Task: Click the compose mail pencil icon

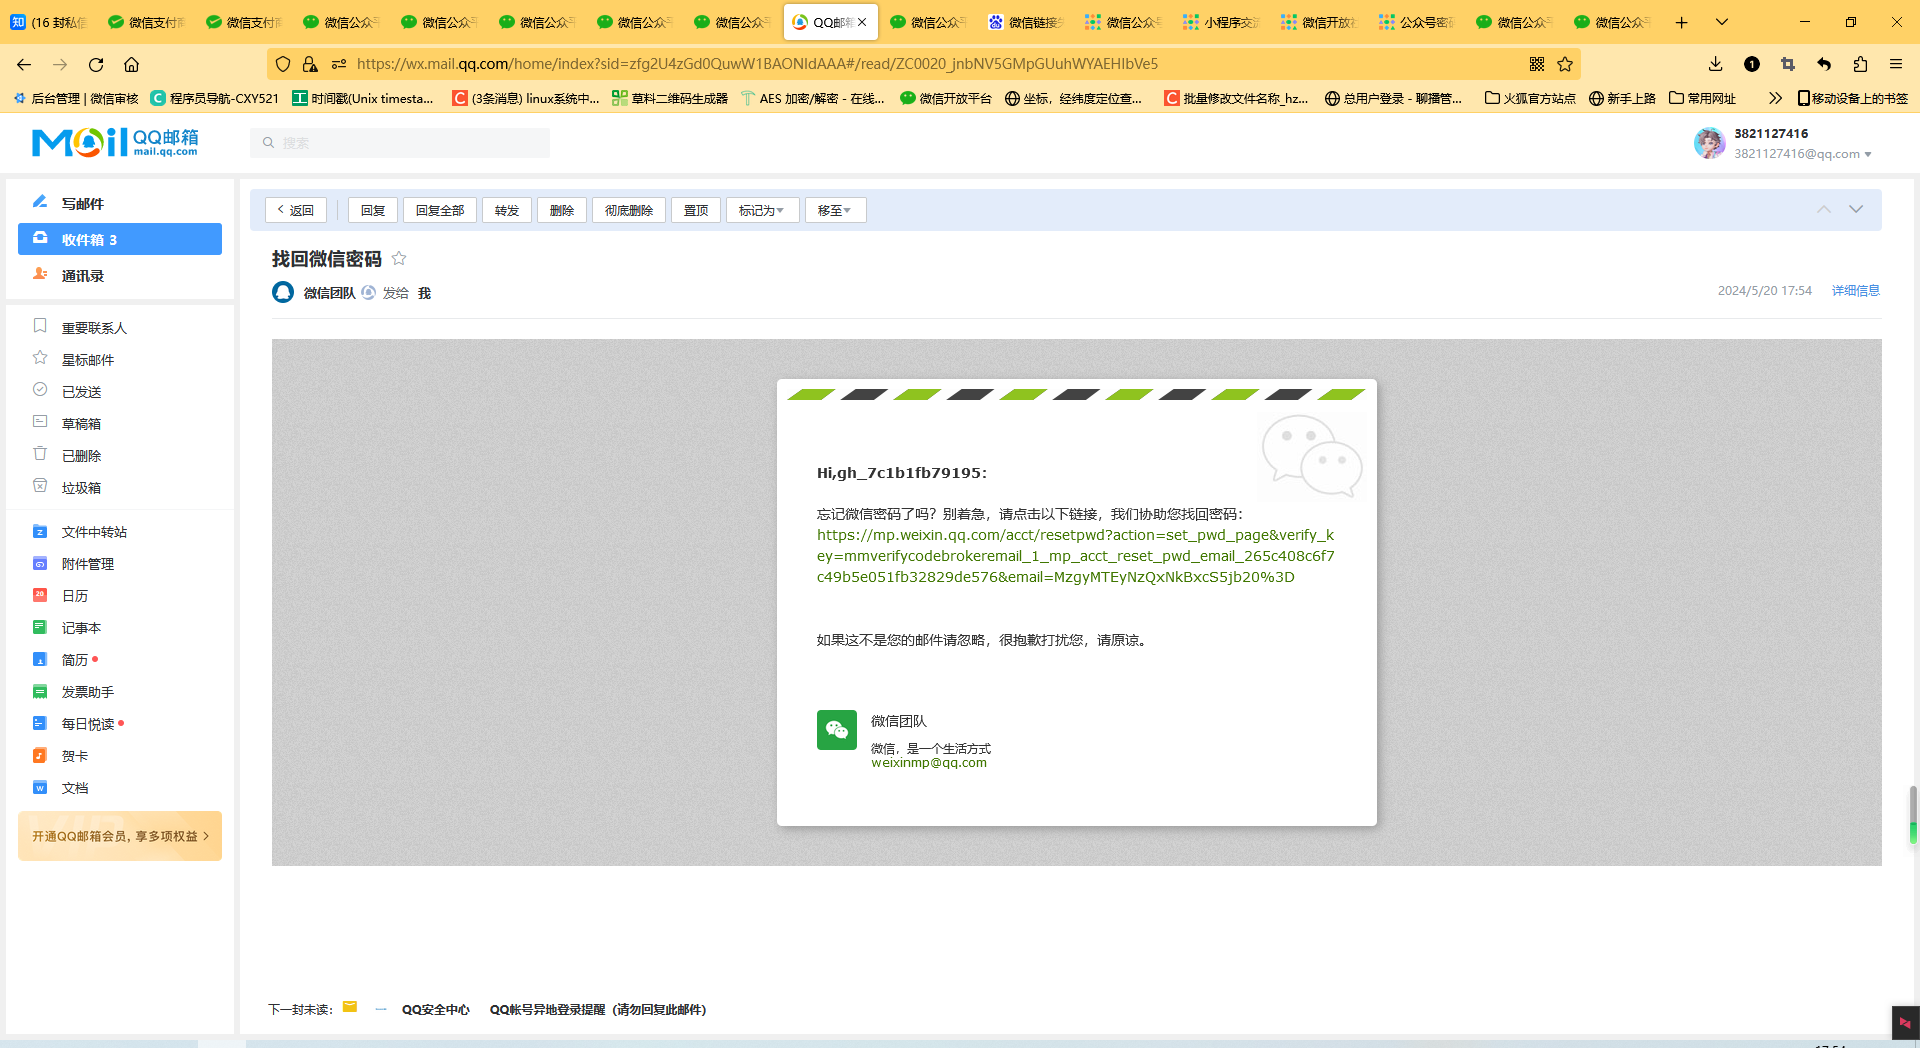Action: [x=40, y=202]
